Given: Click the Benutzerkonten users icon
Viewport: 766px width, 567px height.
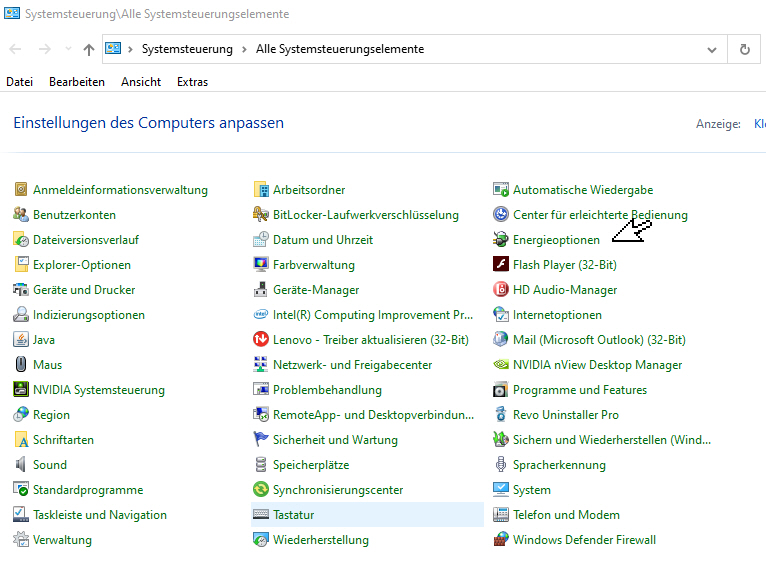Looking at the screenshot, I should coord(21,214).
